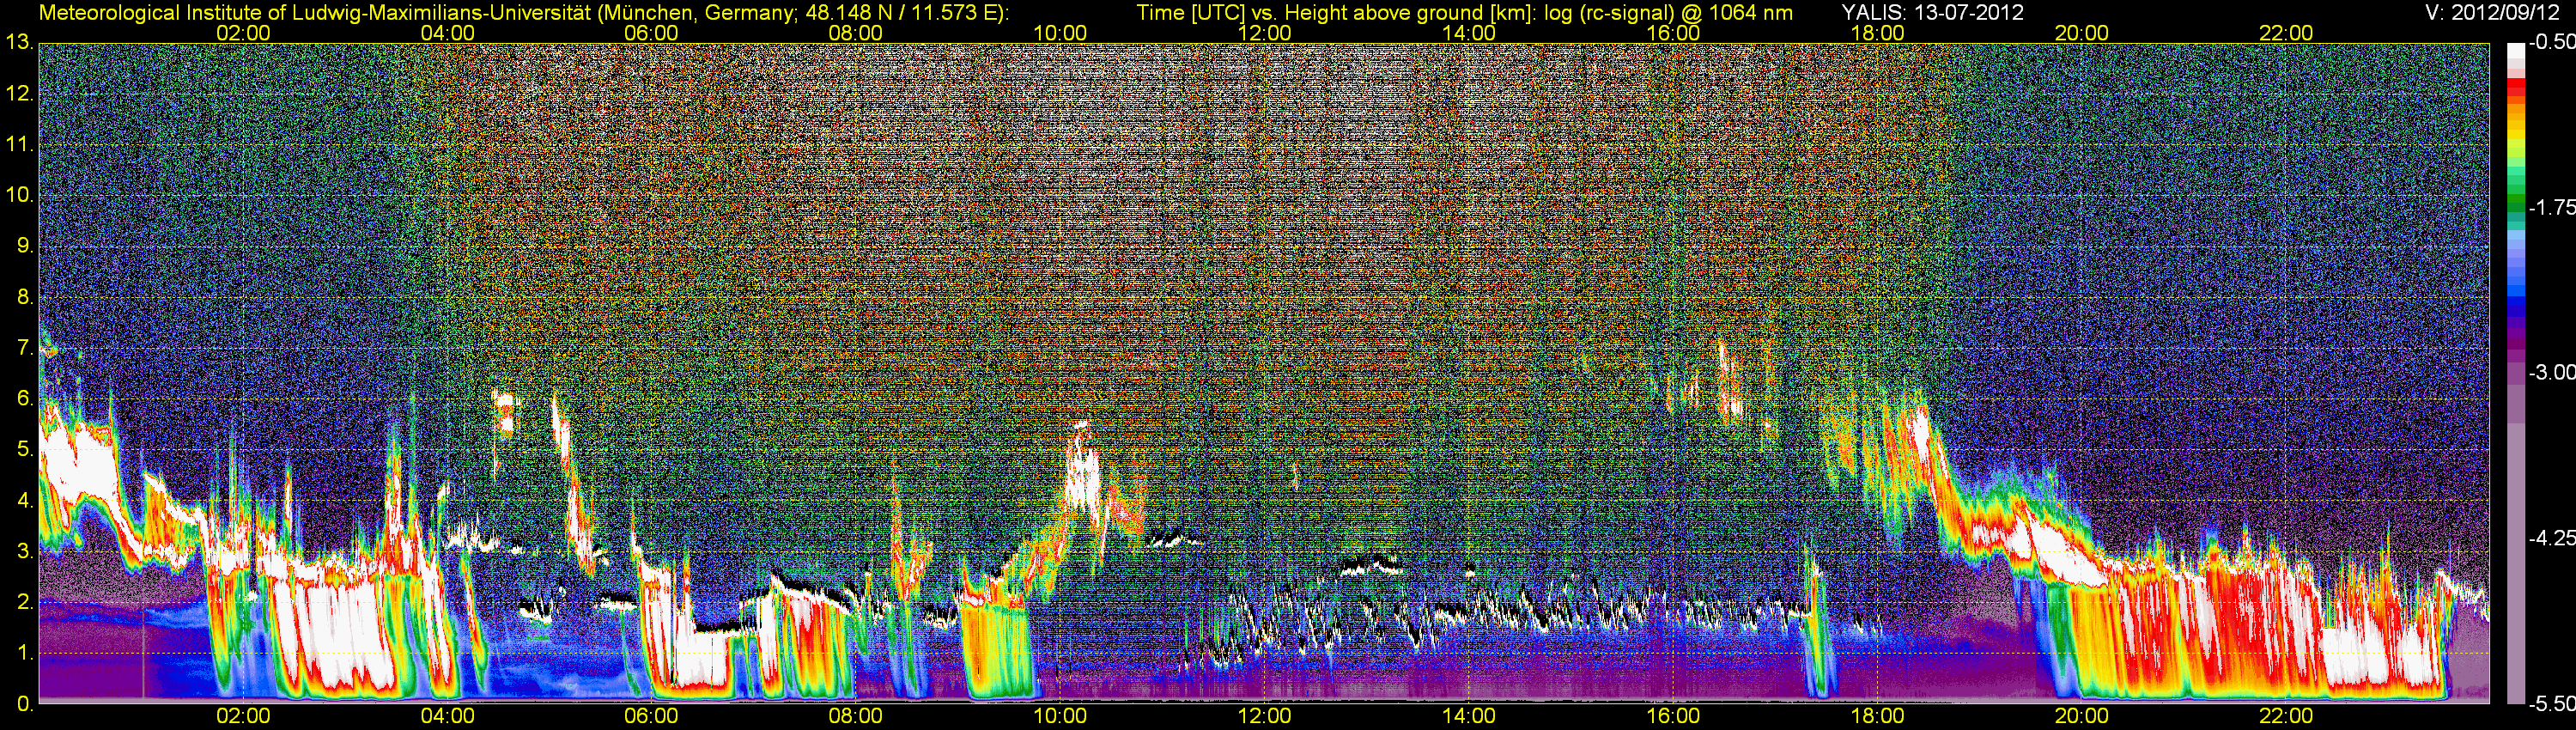This screenshot has width=2576, height=730.
Task: Click the 14:00 label on the bottom time axis
Action: 1469,716
